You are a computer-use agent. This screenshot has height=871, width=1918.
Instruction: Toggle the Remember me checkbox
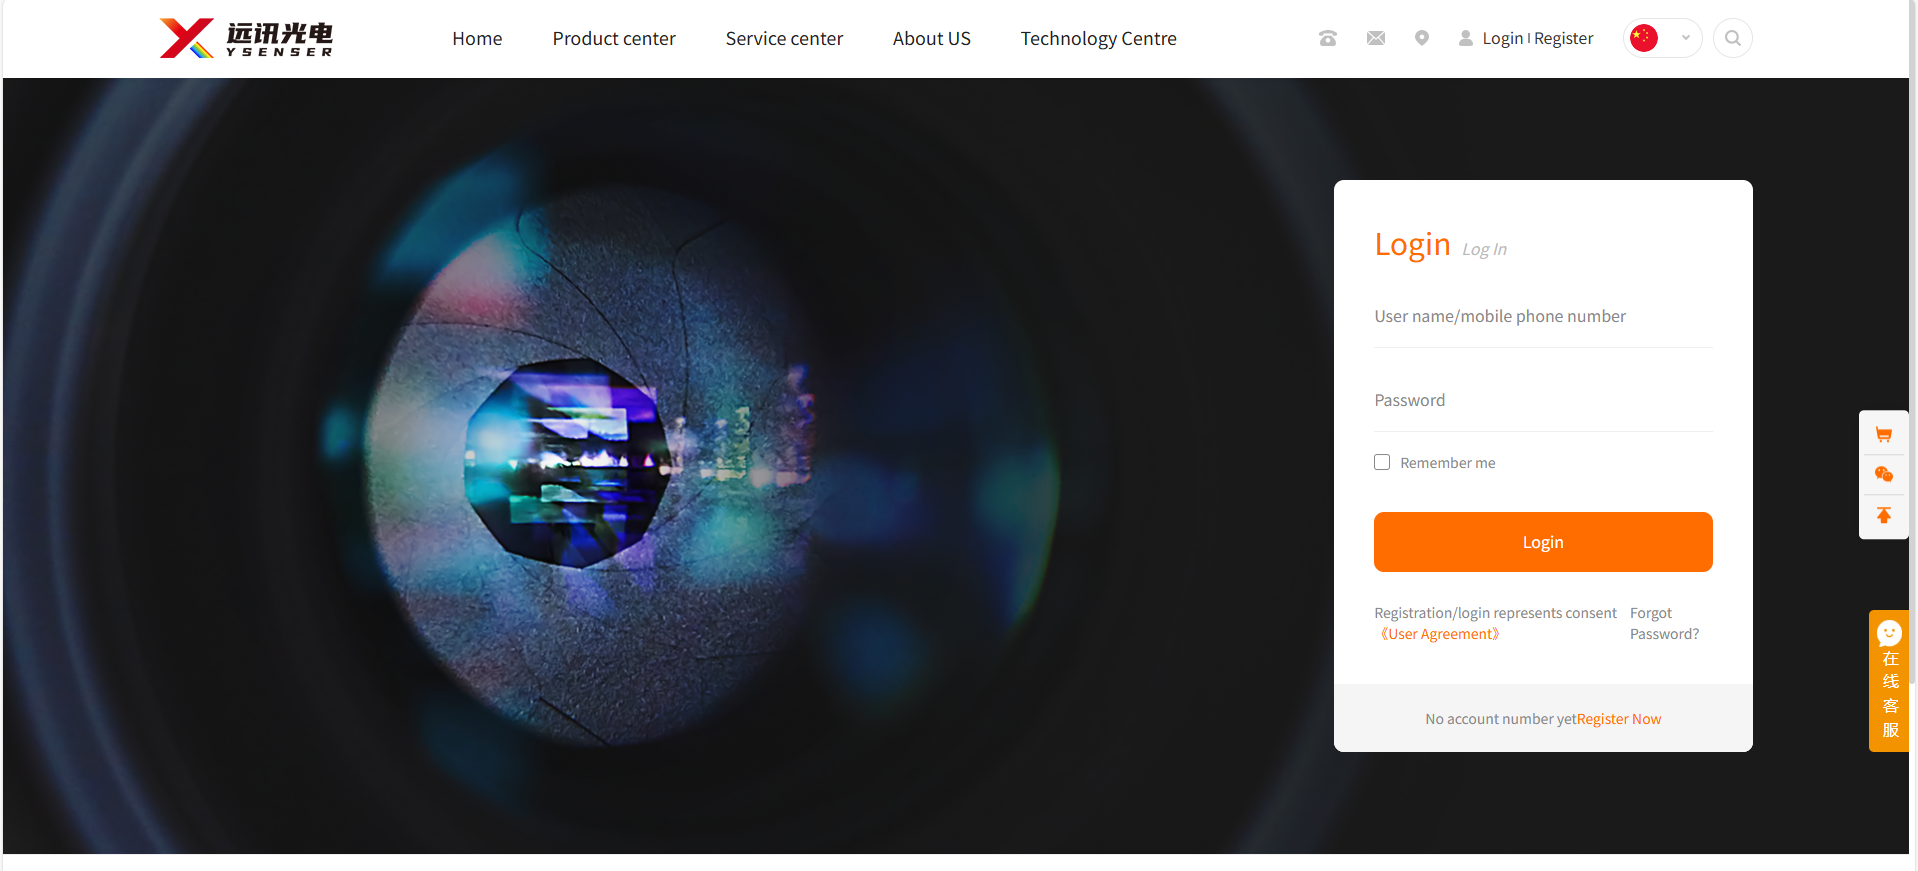pyautogui.click(x=1382, y=462)
